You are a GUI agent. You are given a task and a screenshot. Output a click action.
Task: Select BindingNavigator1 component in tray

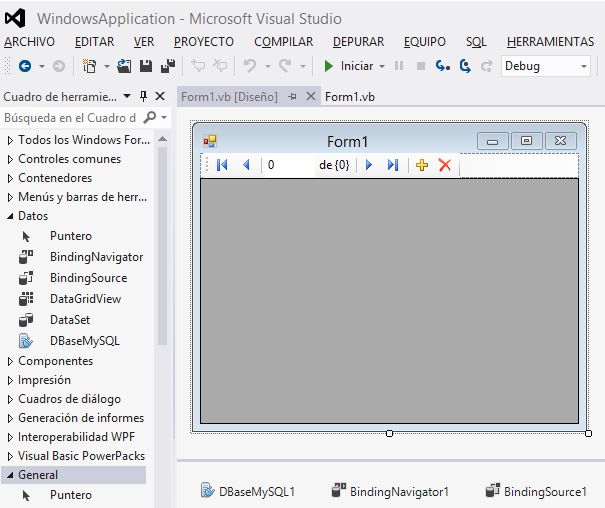point(390,491)
